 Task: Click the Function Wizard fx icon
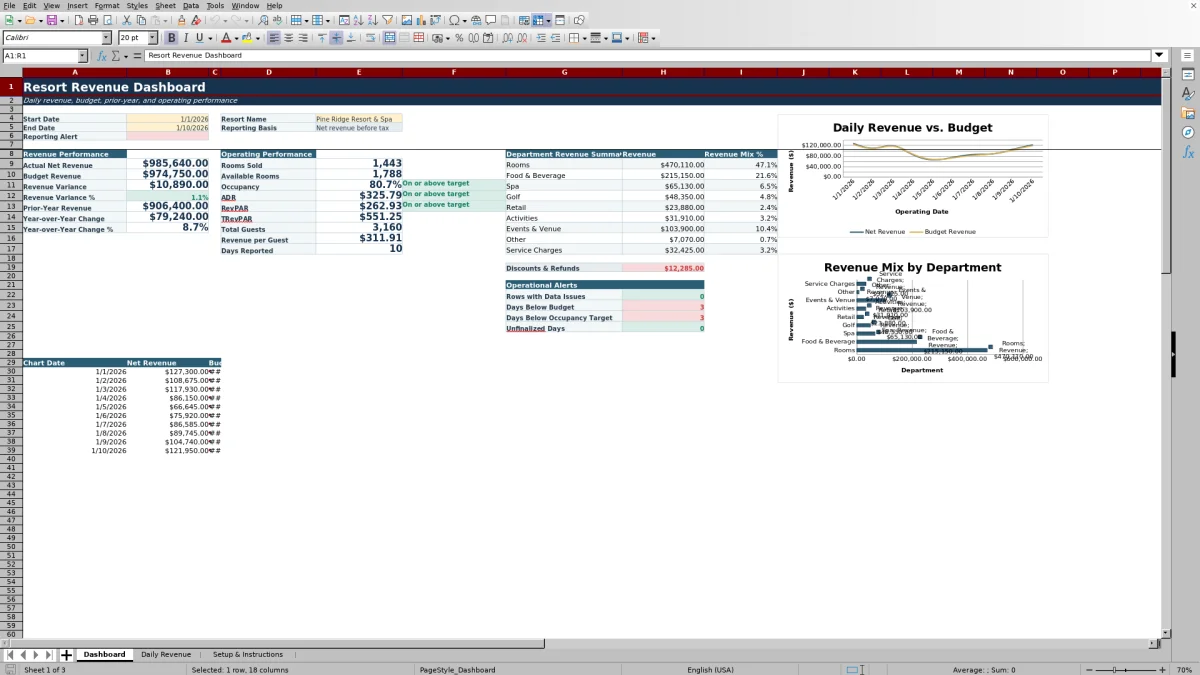click(x=101, y=56)
